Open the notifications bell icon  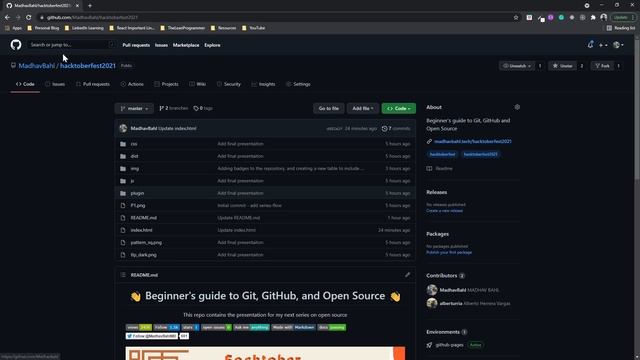coord(590,44)
